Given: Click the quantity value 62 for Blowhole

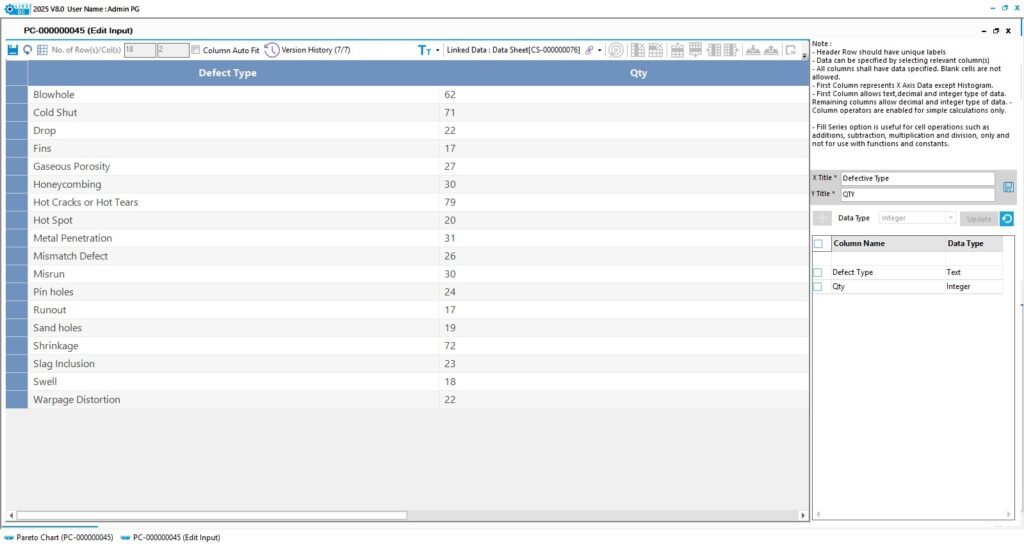Looking at the screenshot, I should point(450,95).
